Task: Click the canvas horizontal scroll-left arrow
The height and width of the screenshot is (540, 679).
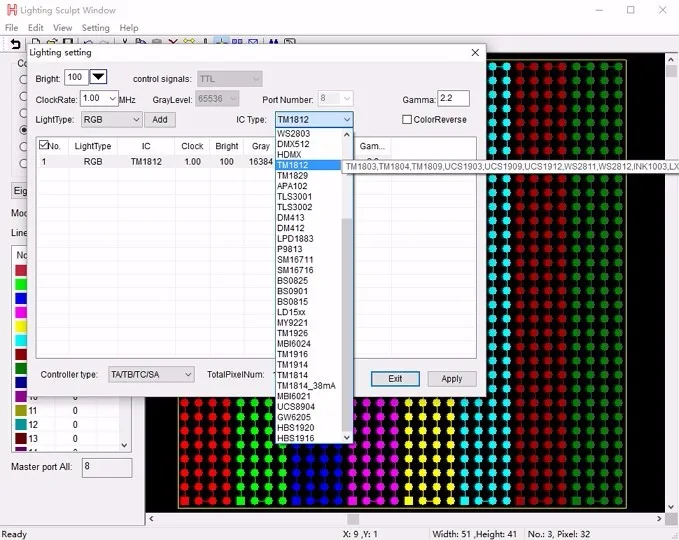Action: click(x=151, y=518)
